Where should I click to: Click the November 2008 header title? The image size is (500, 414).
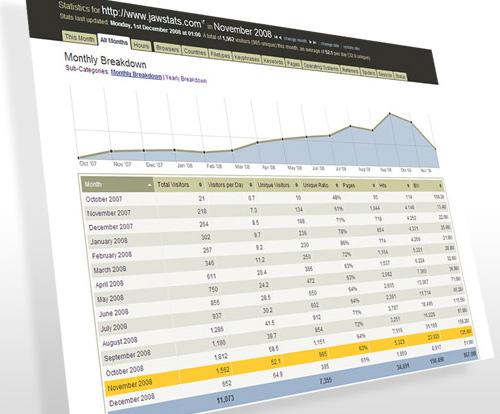click(243, 30)
